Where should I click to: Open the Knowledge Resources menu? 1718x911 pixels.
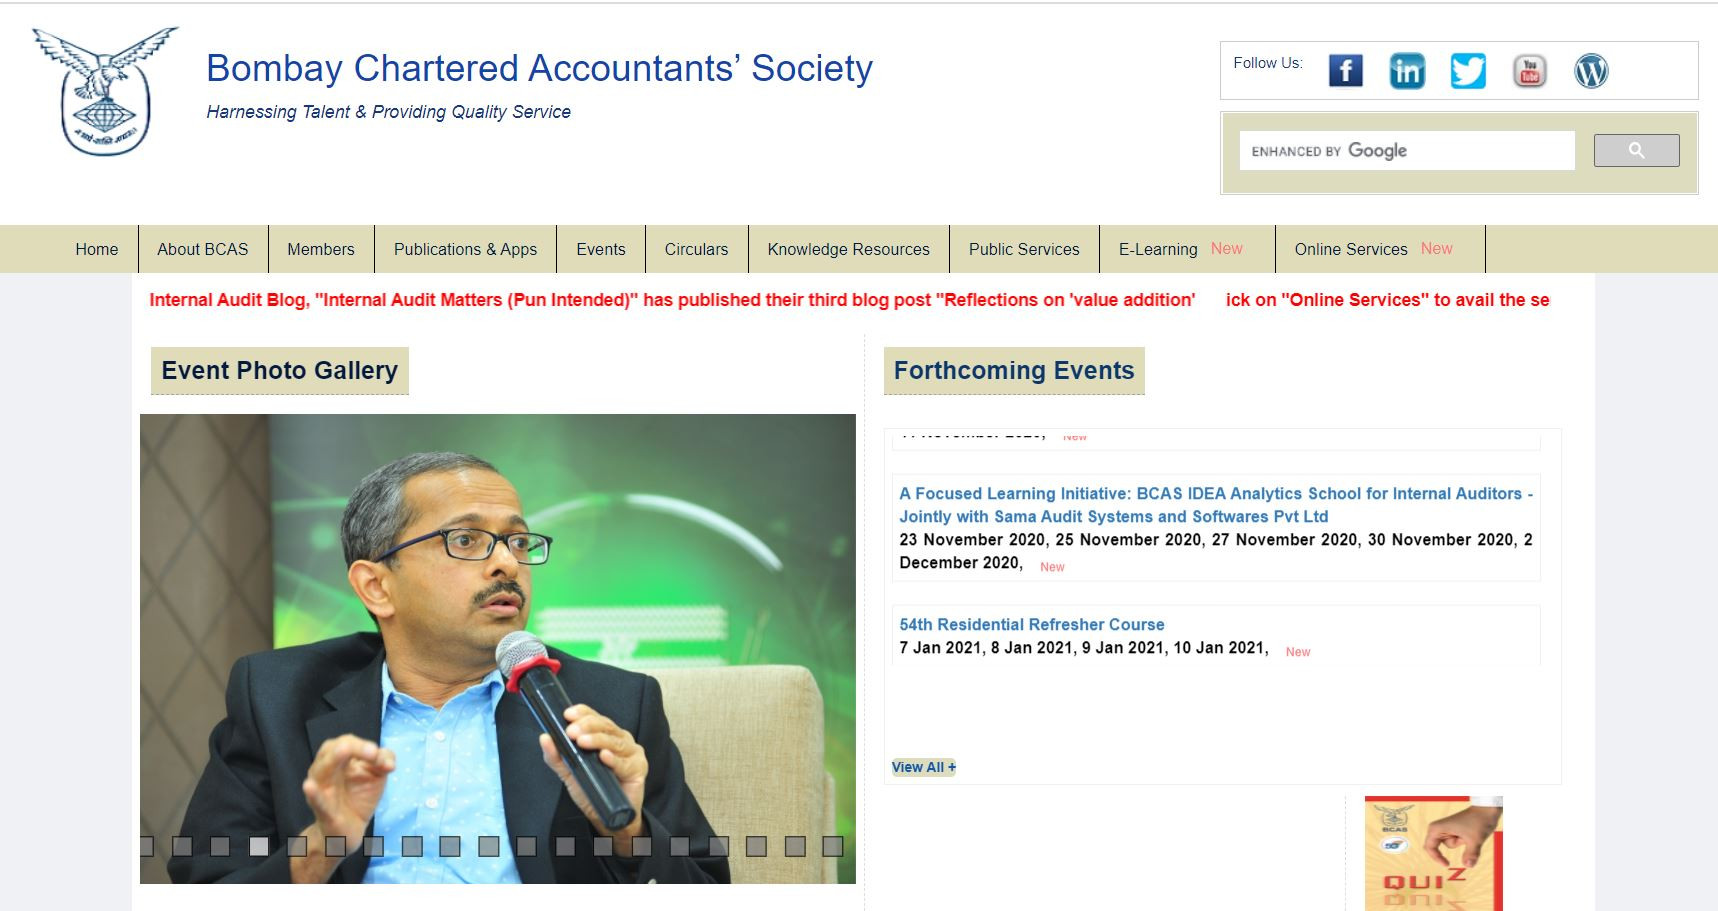(x=848, y=249)
